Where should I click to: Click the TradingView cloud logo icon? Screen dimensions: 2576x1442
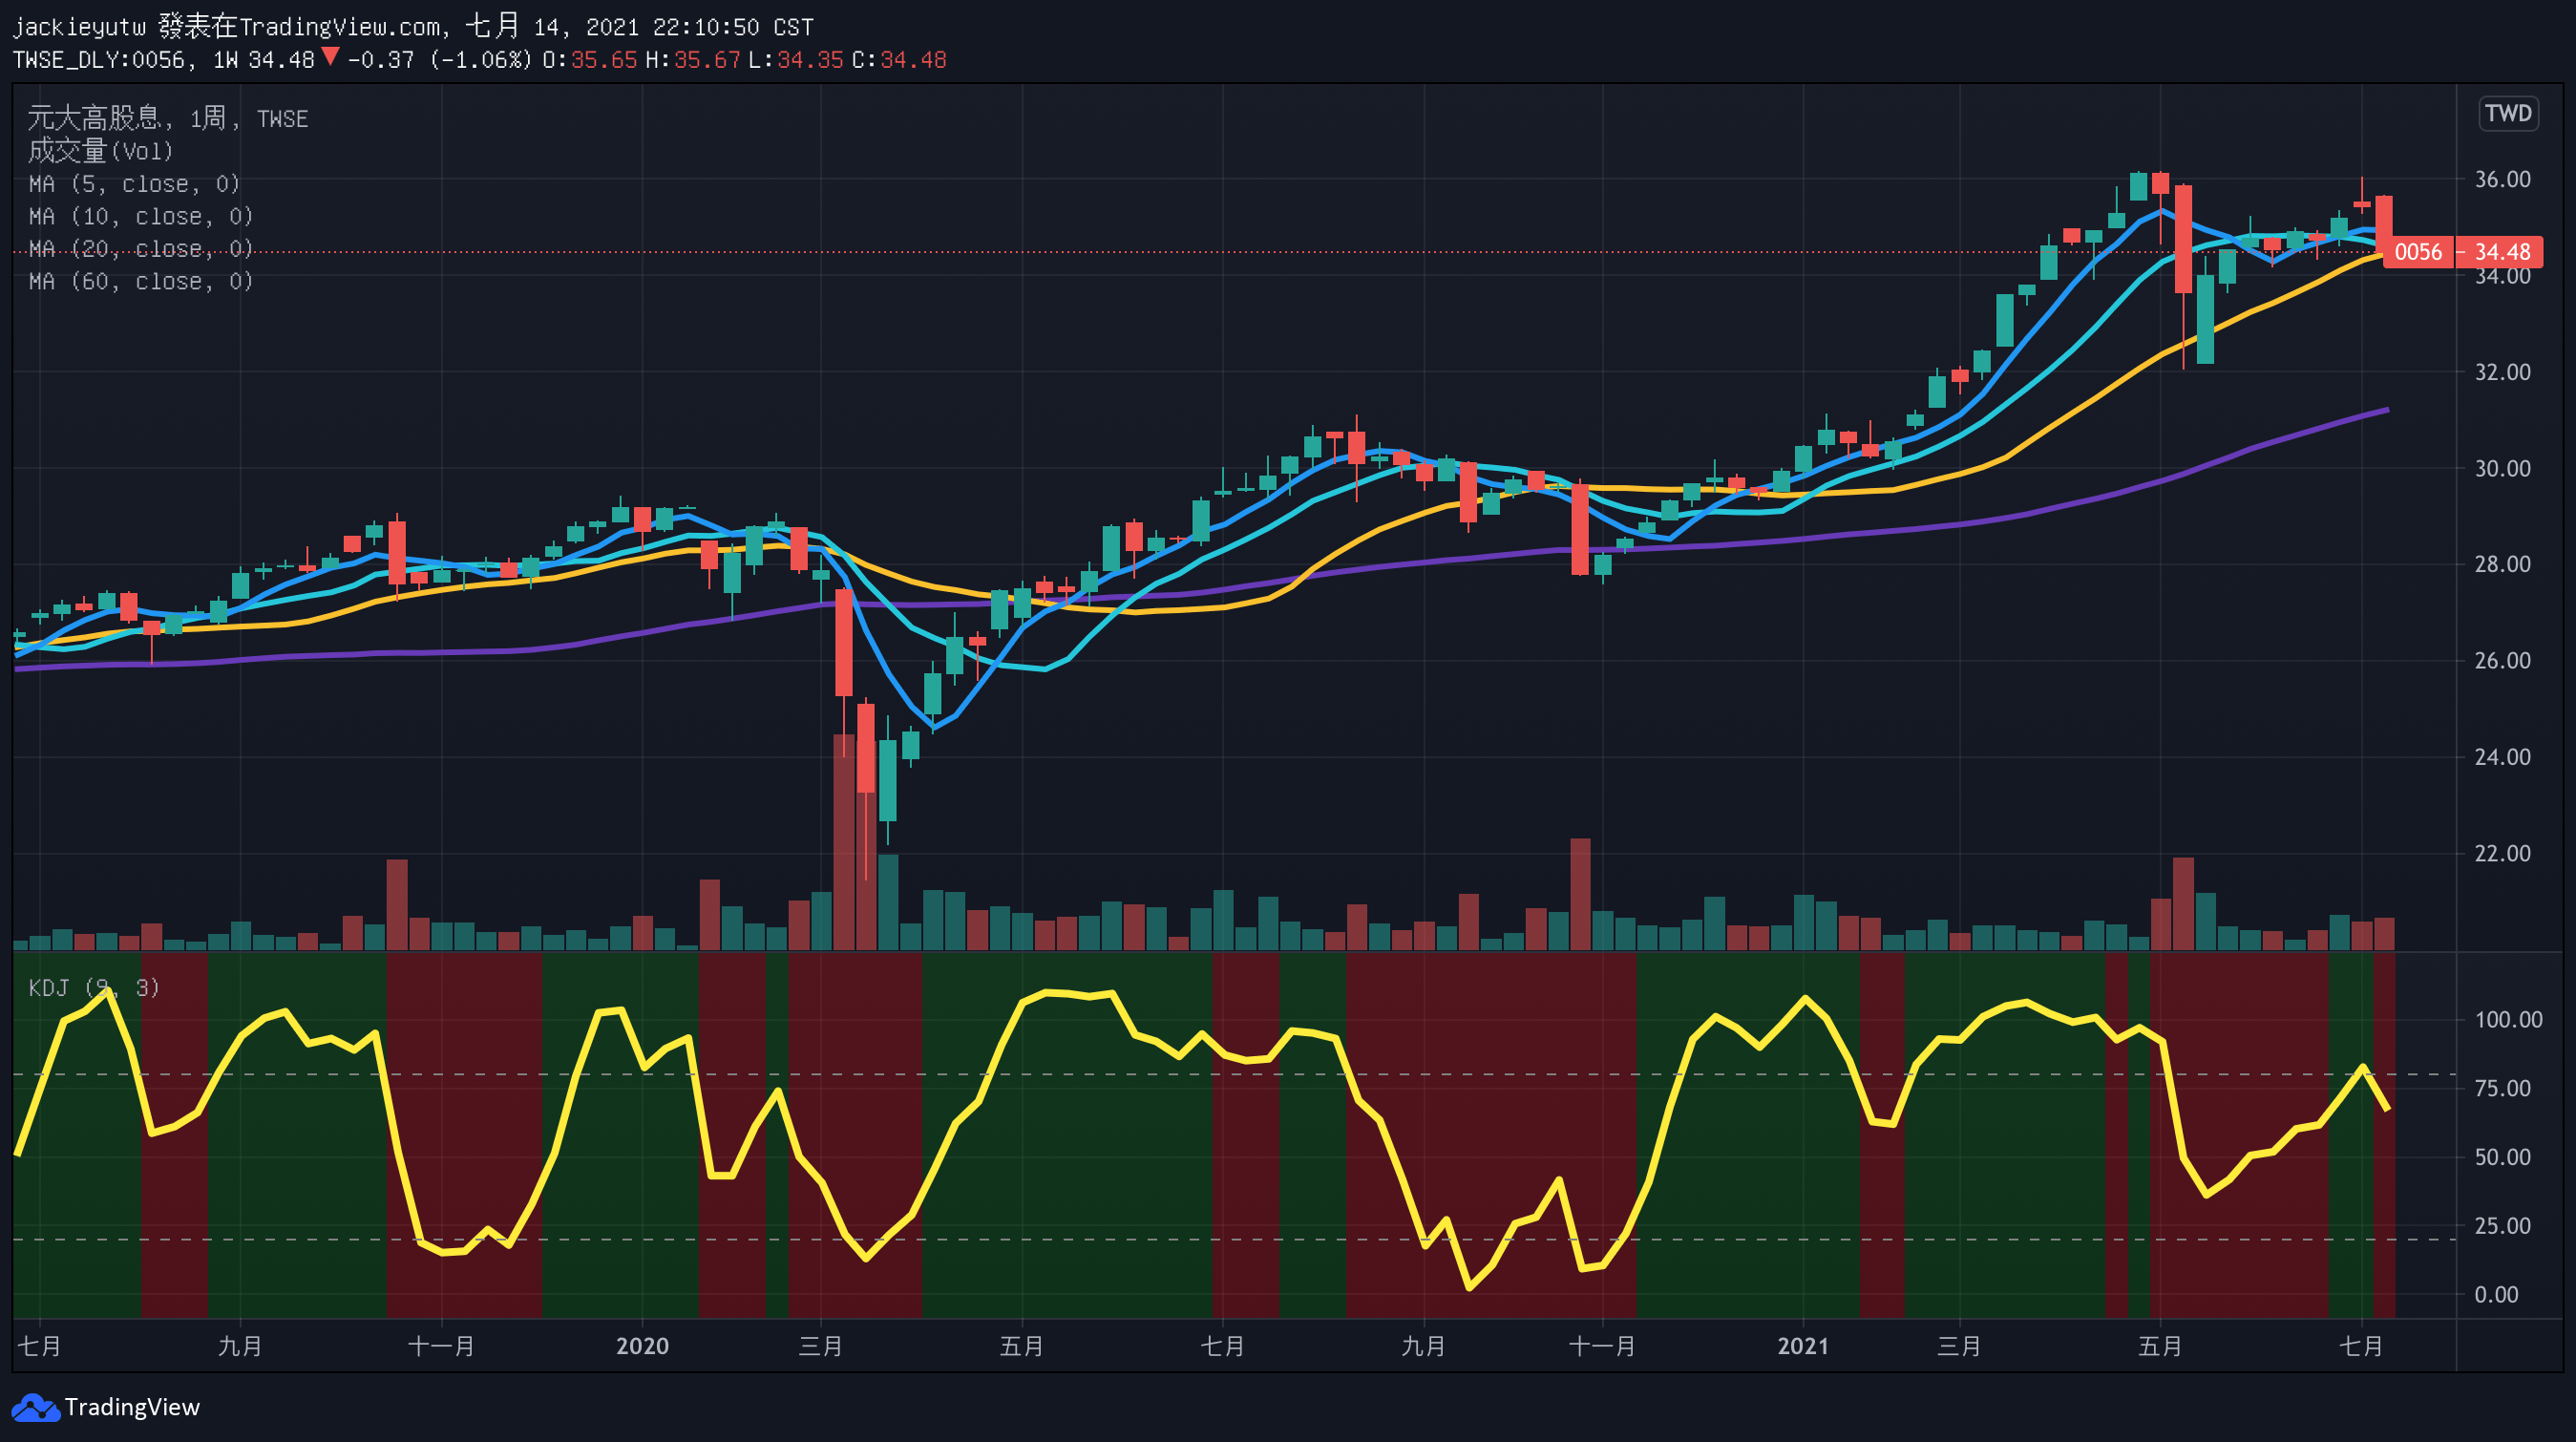tap(36, 1407)
